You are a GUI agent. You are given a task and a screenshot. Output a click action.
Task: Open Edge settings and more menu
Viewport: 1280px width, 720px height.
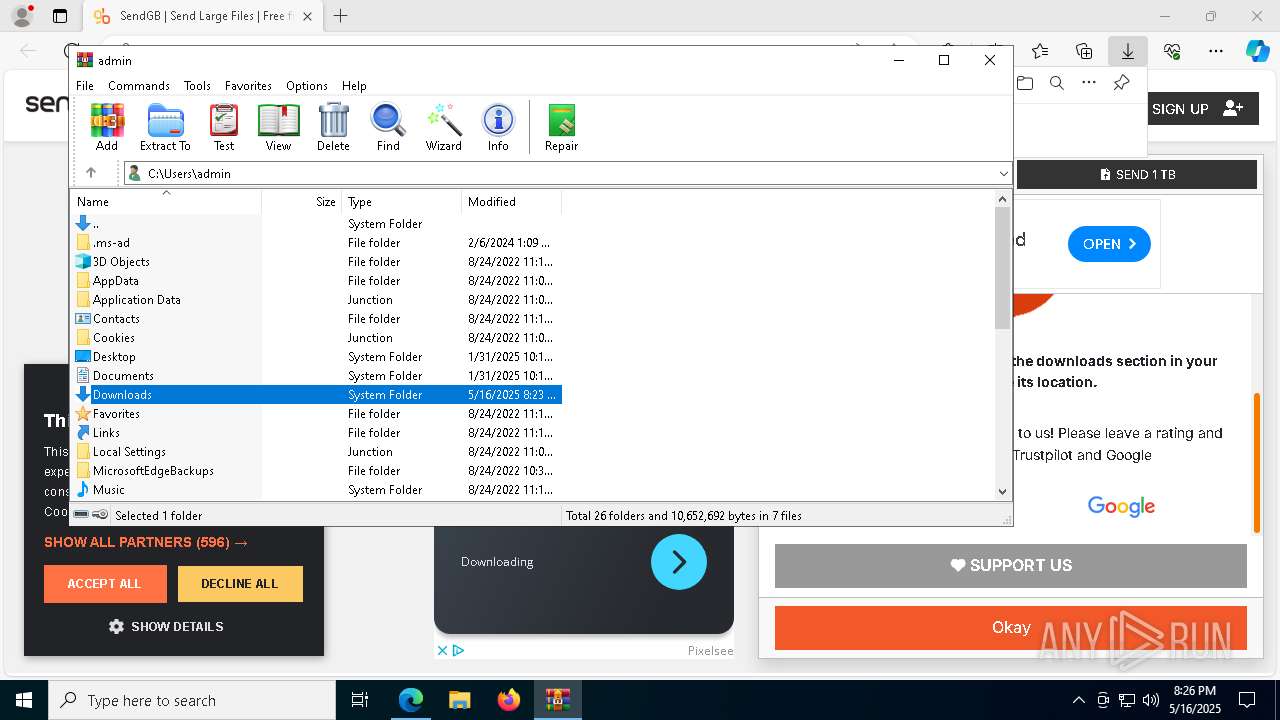click(x=1216, y=51)
